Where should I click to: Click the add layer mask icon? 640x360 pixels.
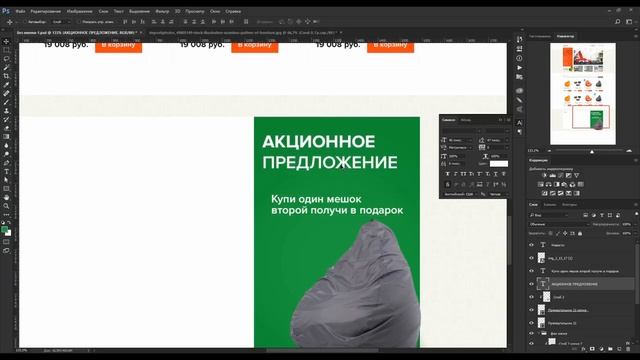[x=592, y=349]
